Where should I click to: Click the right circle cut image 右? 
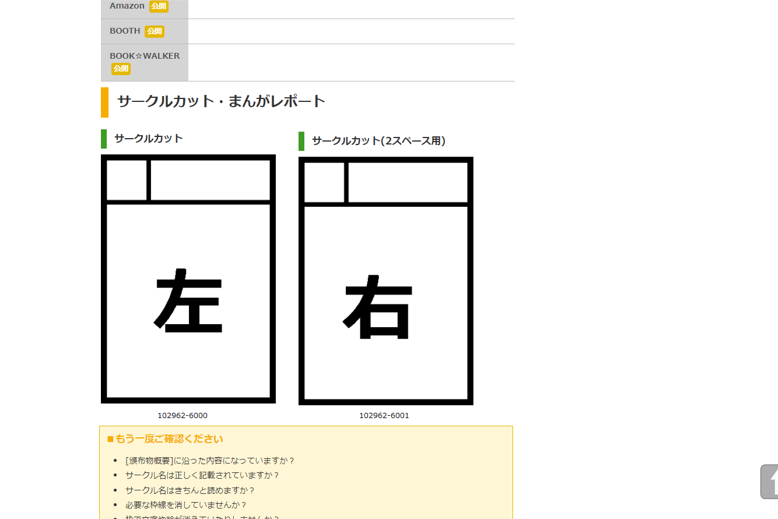[385, 281]
